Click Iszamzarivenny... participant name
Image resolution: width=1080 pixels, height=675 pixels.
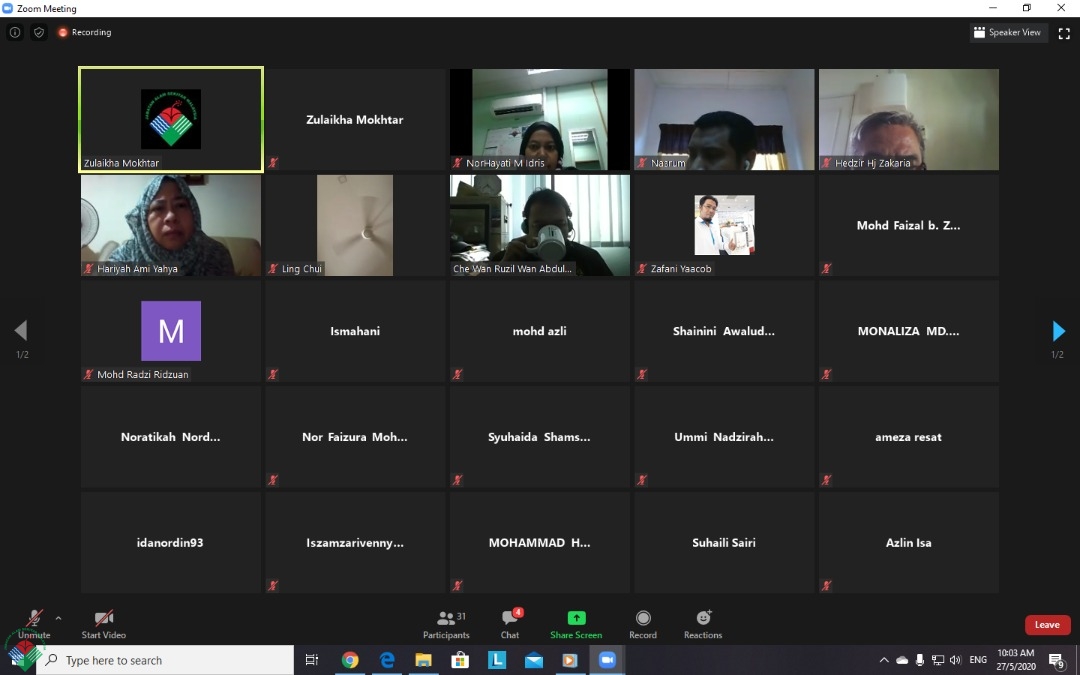[355, 543]
